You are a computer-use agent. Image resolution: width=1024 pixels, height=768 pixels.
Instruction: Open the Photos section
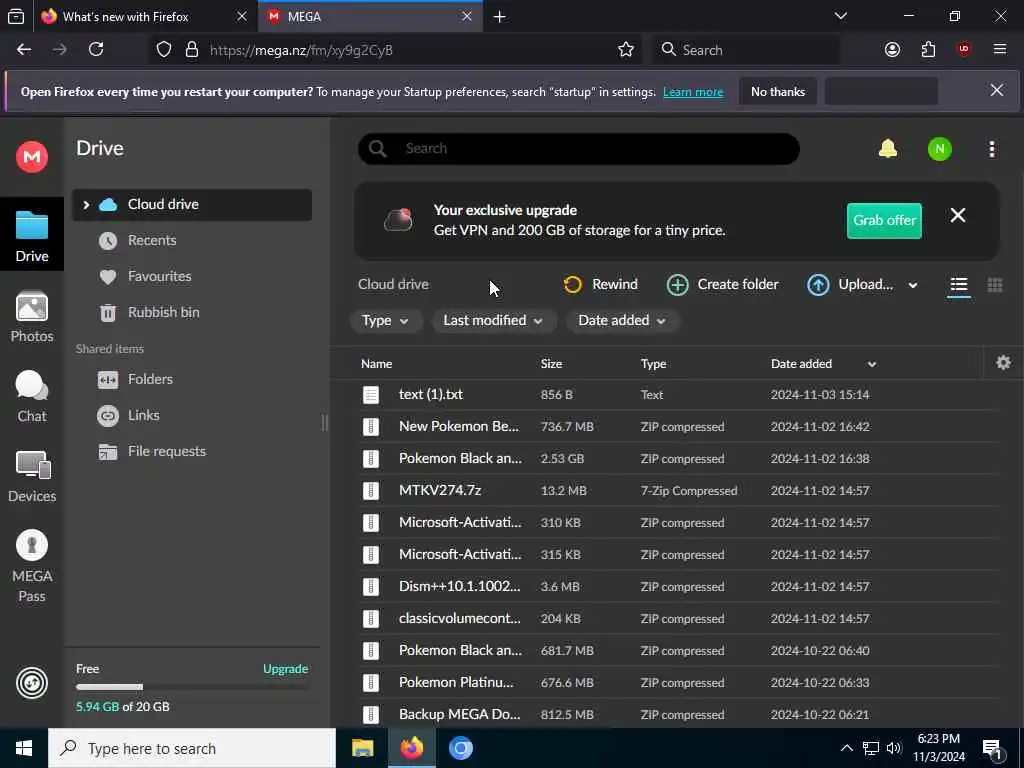31,317
